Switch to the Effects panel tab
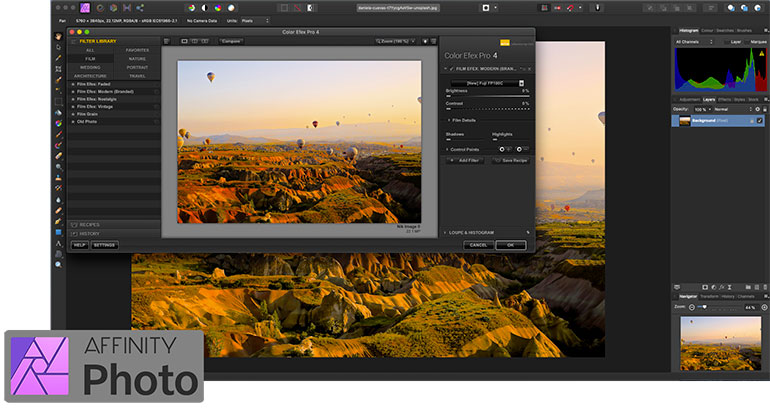 pyautogui.click(x=722, y=99)
